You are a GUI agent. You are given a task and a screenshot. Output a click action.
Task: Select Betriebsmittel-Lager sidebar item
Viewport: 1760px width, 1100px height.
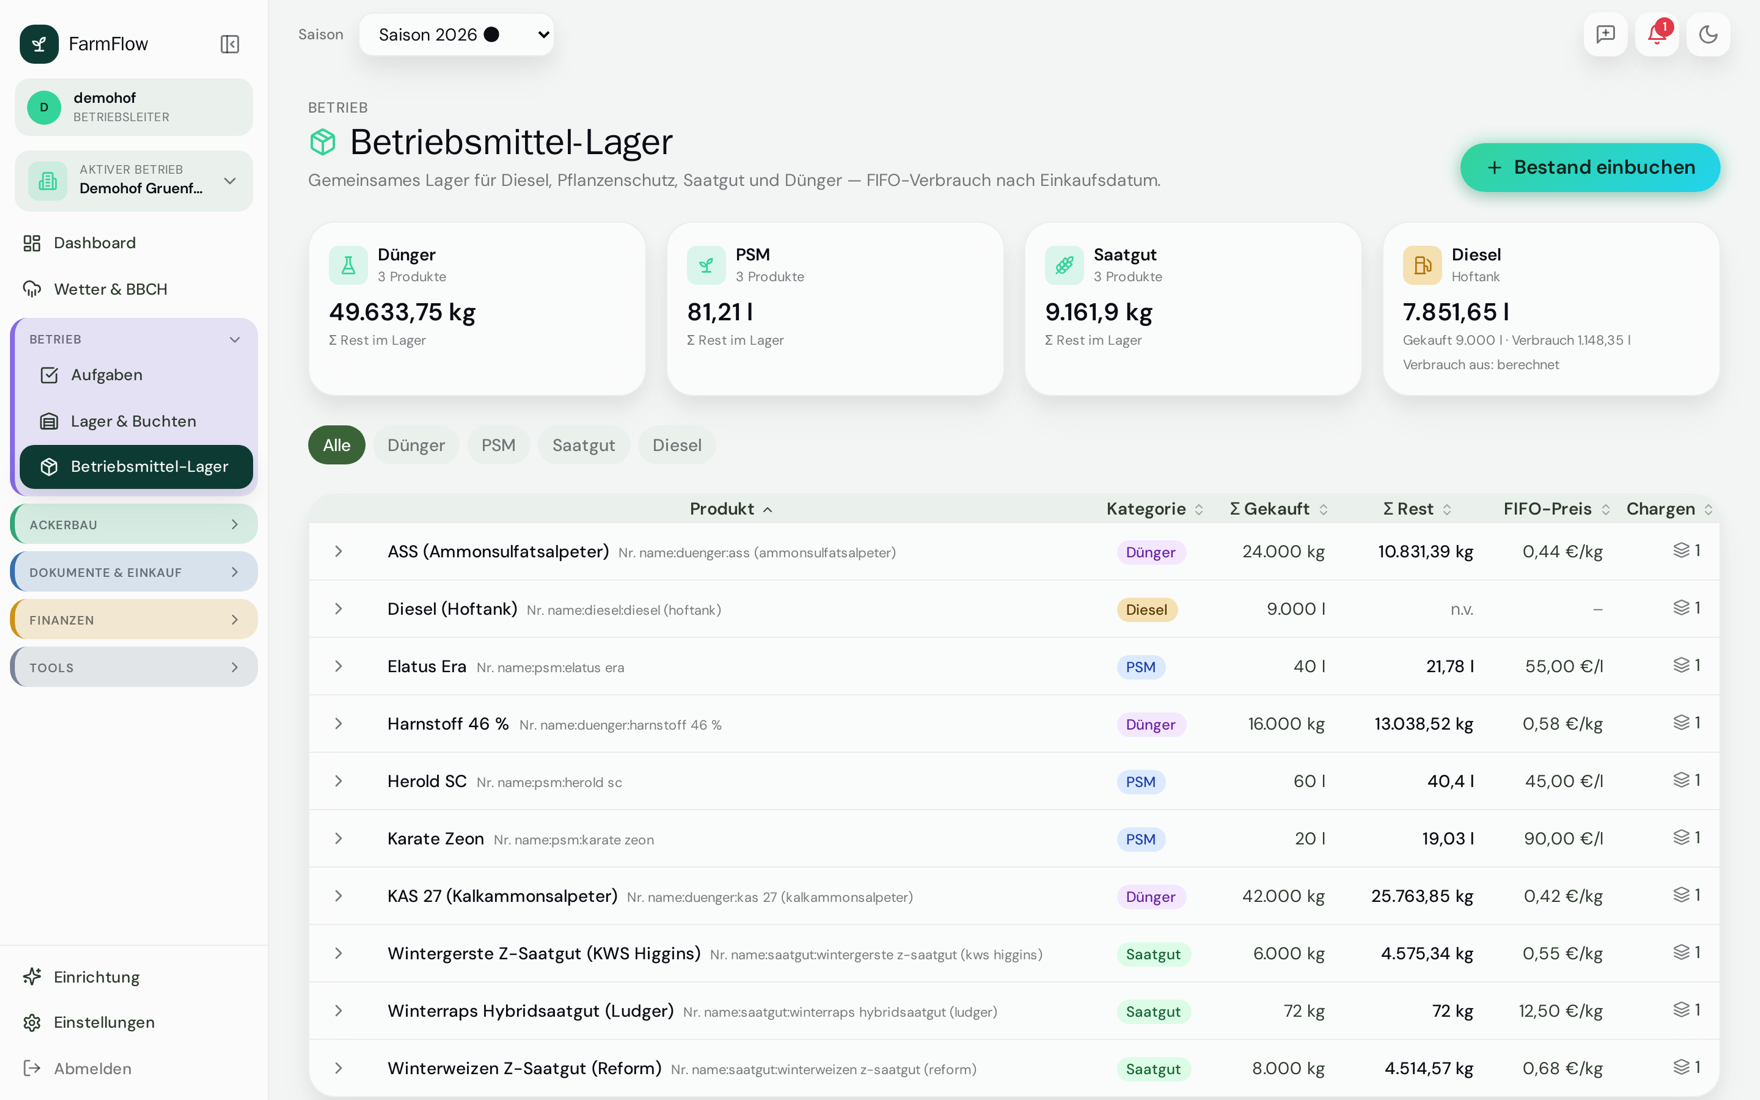(136, 467)
